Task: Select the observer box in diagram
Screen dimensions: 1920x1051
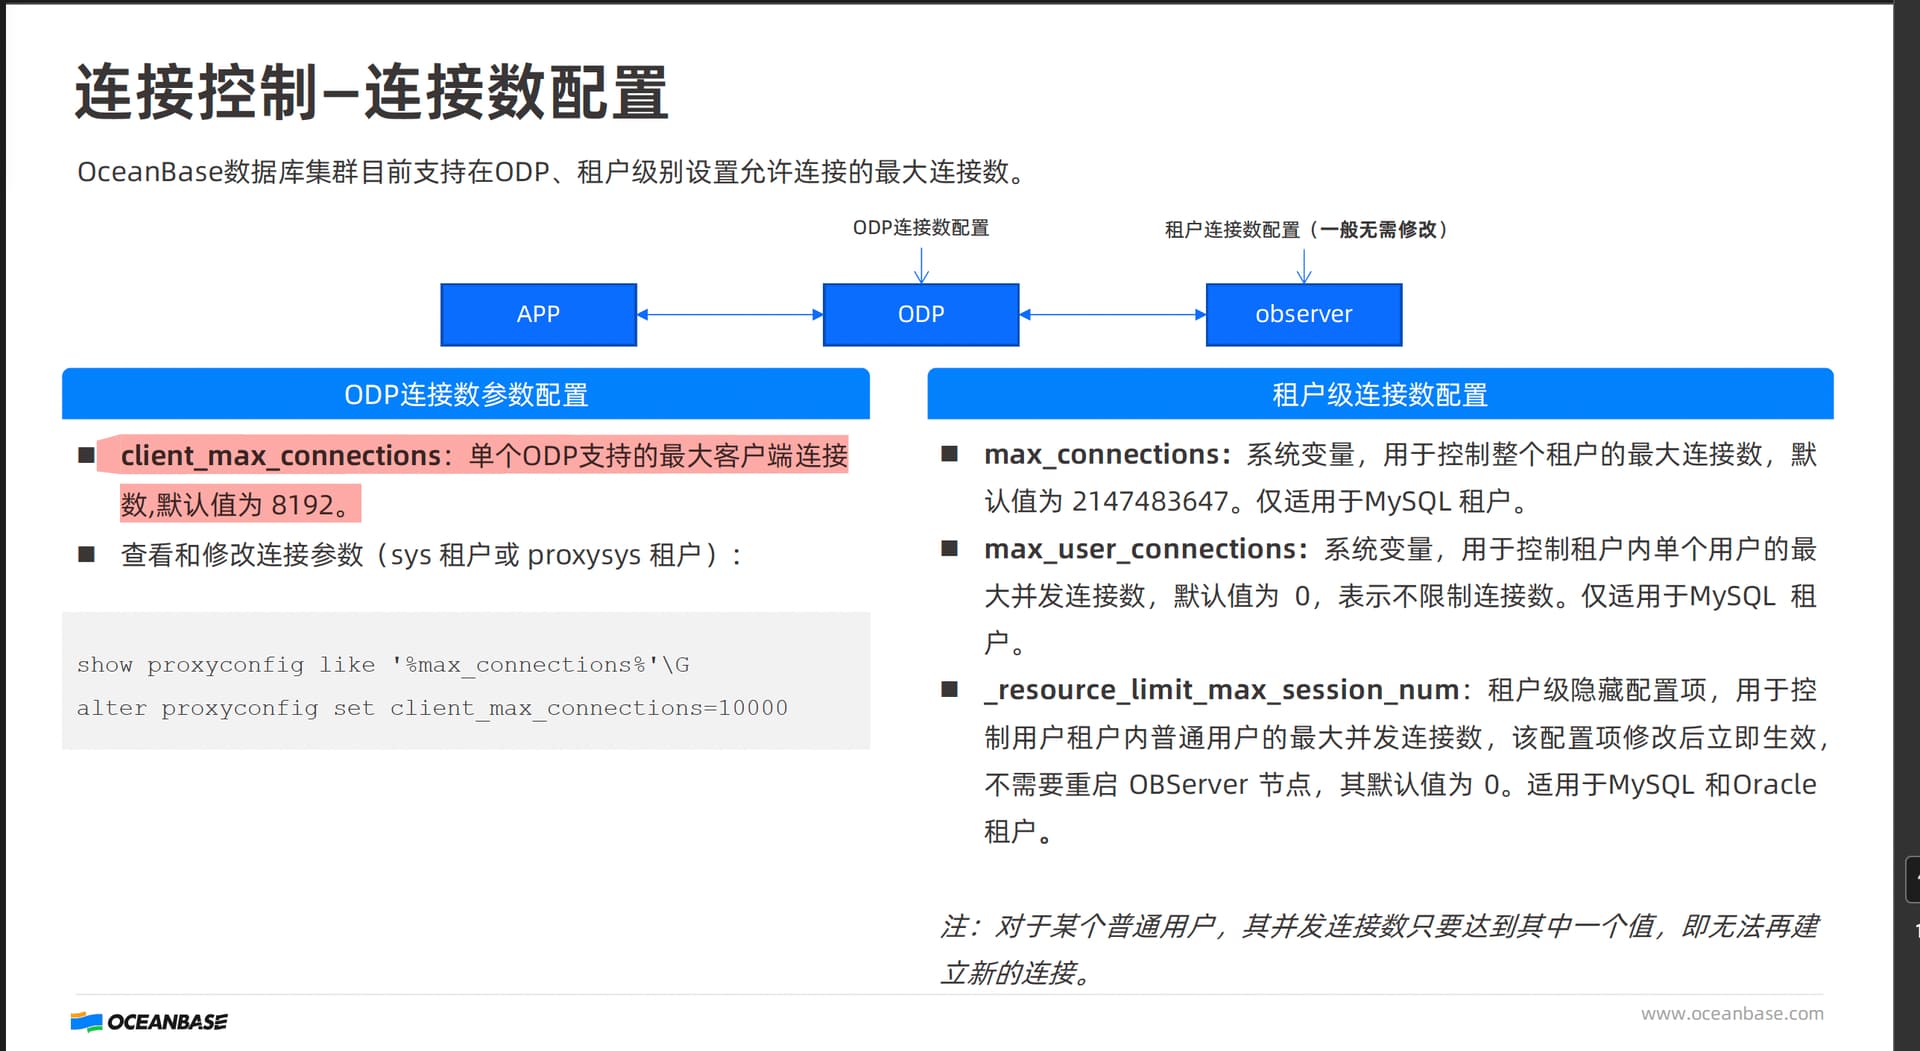Action: pyautogui.click(x=1304, y=314)
